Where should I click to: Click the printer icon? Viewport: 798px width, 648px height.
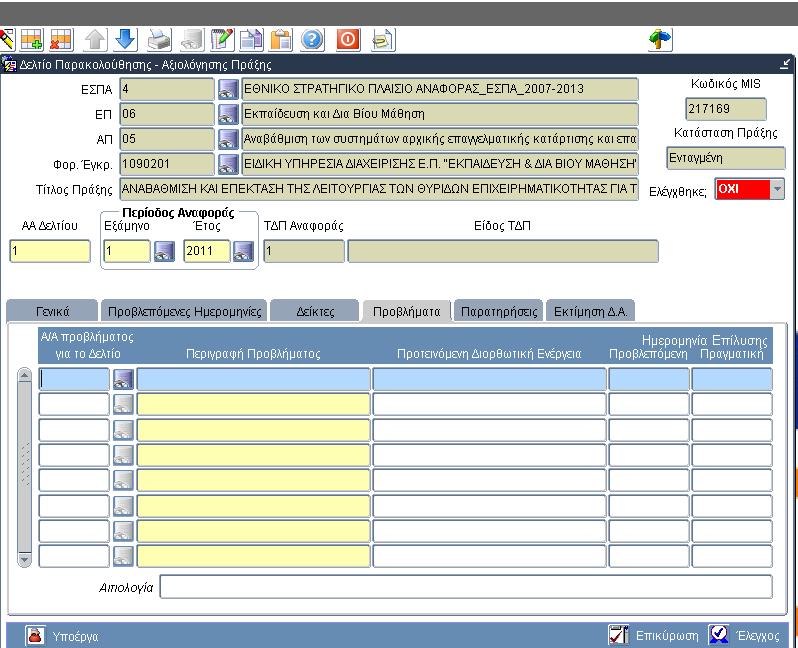point(160,40)
